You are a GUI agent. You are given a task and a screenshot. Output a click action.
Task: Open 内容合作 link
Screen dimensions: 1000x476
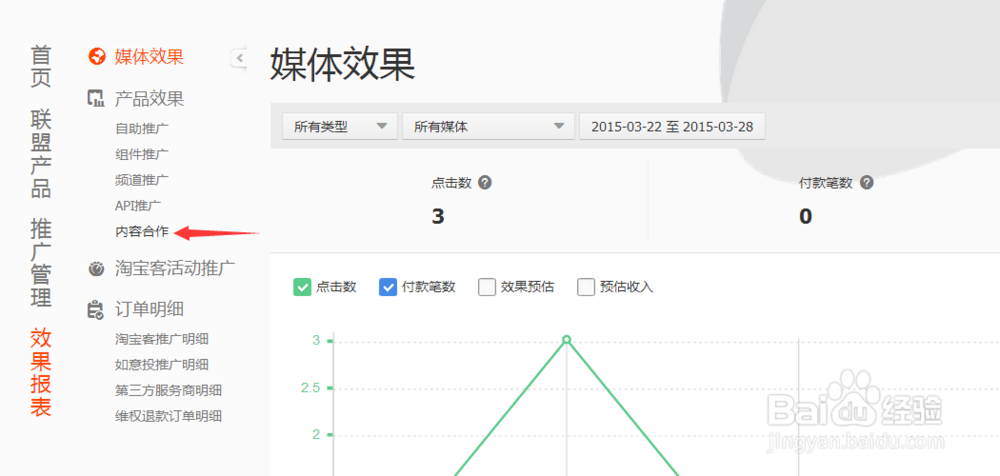tap(142, 232)
